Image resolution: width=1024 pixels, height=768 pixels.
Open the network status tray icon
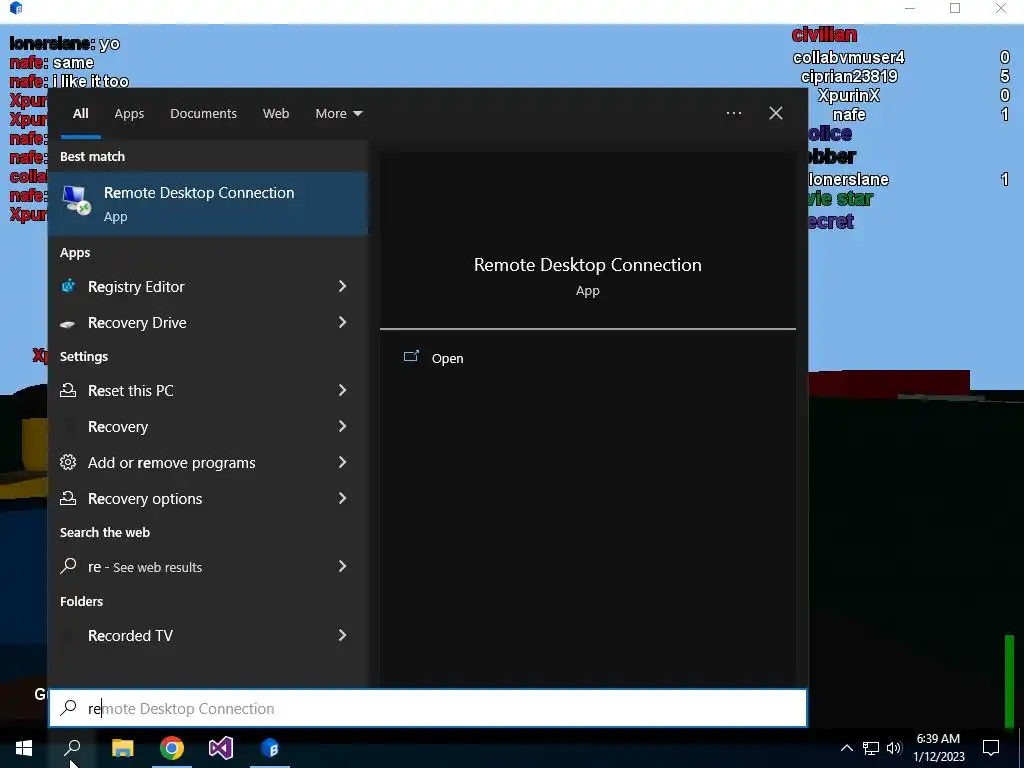coord(871,748)
